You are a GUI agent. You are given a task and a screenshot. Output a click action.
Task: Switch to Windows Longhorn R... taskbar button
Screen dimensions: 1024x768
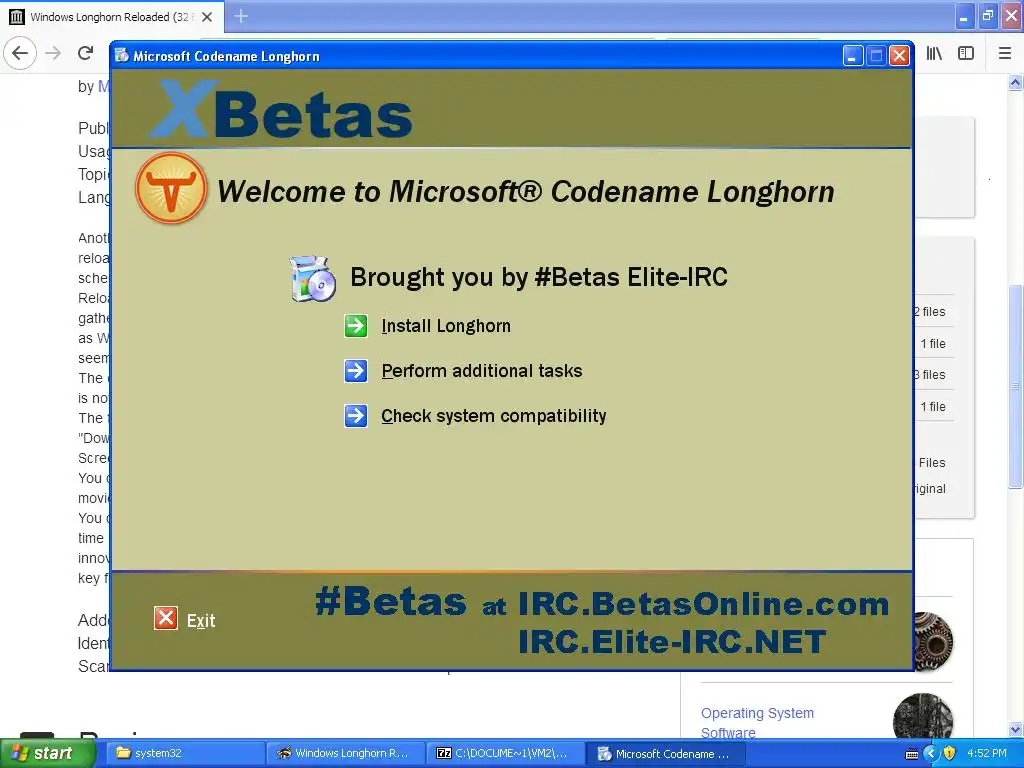pyautogui.click(x=345, y=753)
